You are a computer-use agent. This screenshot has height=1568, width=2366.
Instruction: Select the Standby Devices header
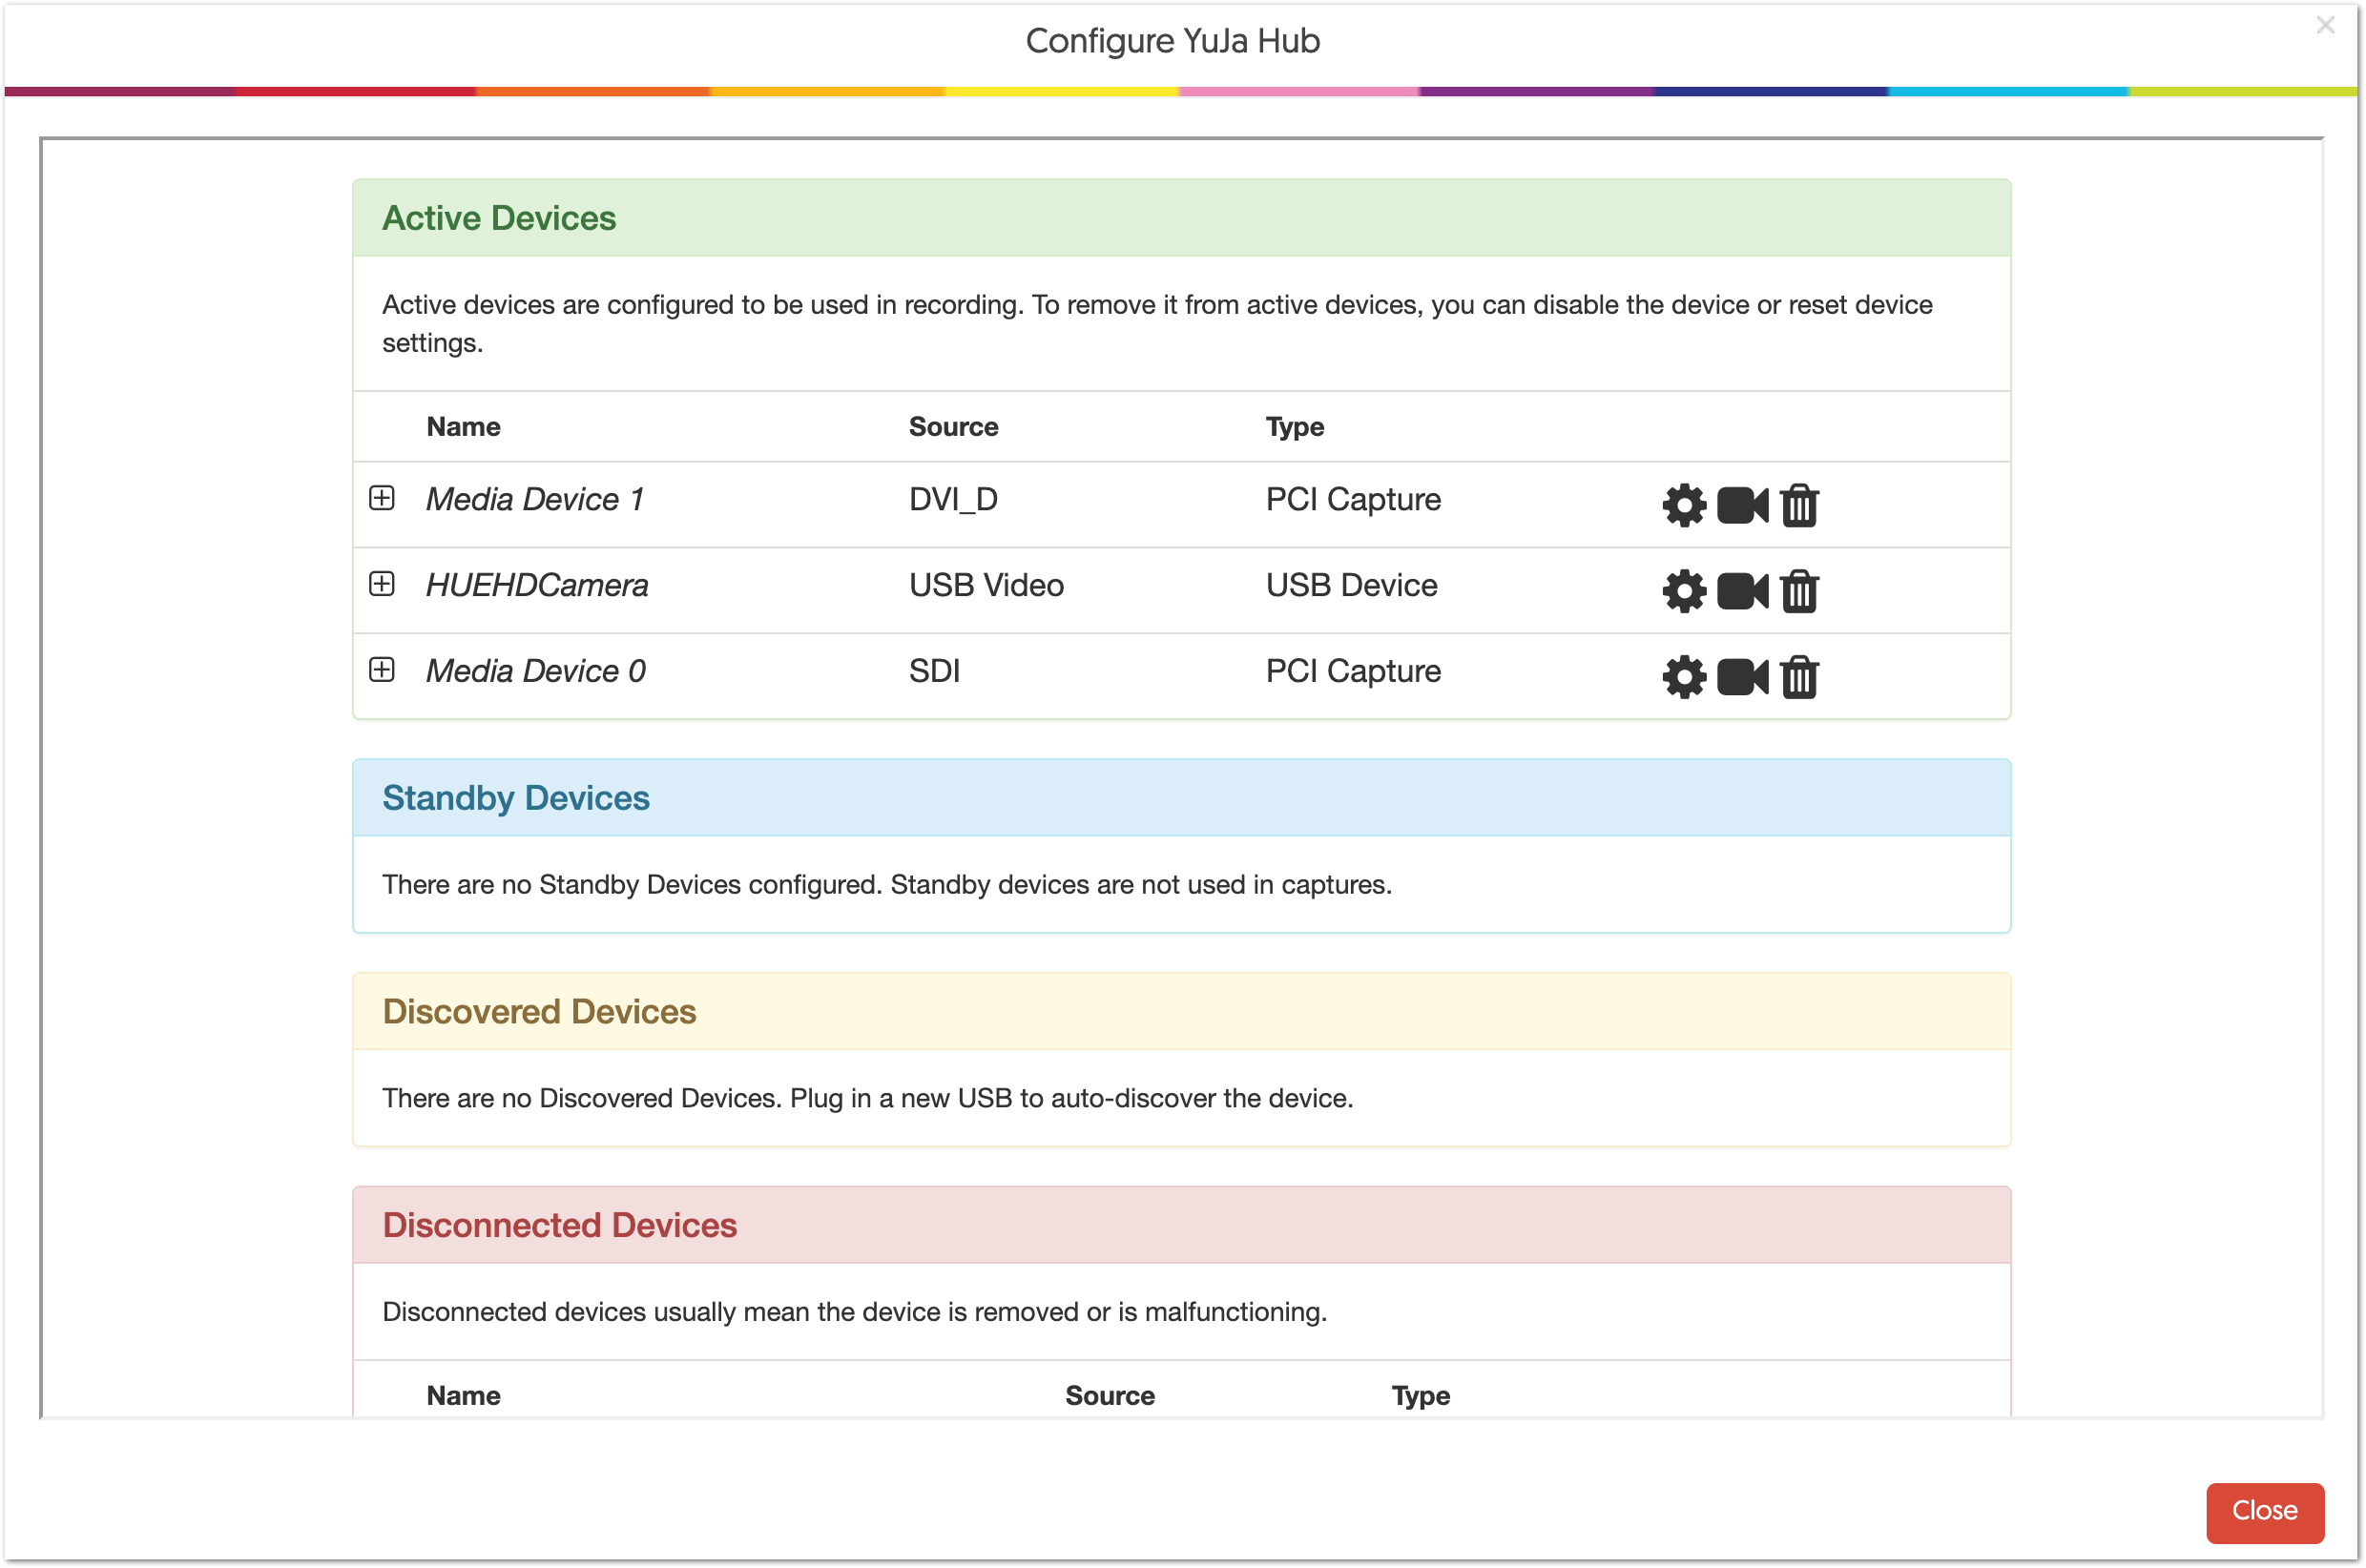tap(515, 798)
